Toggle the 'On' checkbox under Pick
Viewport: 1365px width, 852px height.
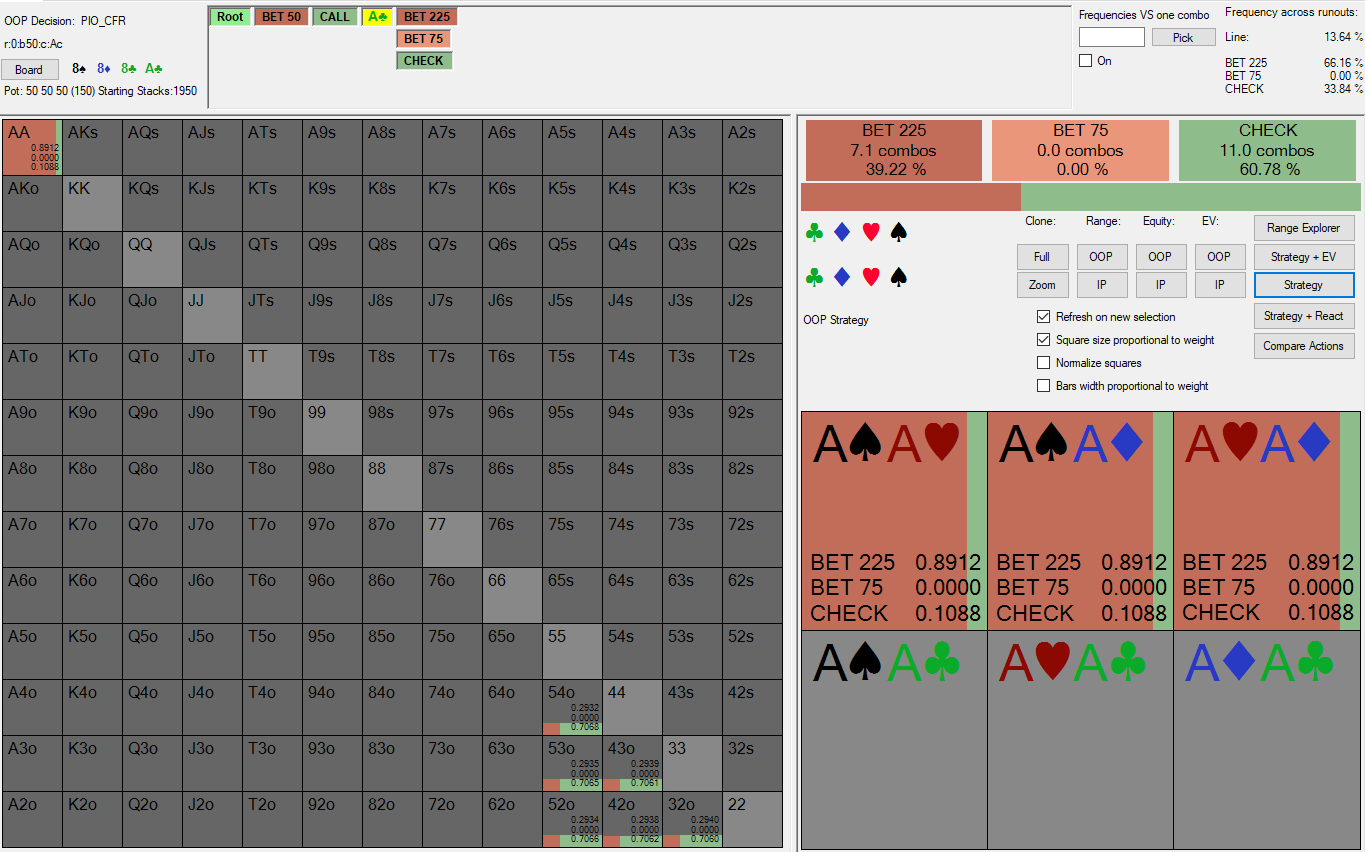(x=1086, y=61)
